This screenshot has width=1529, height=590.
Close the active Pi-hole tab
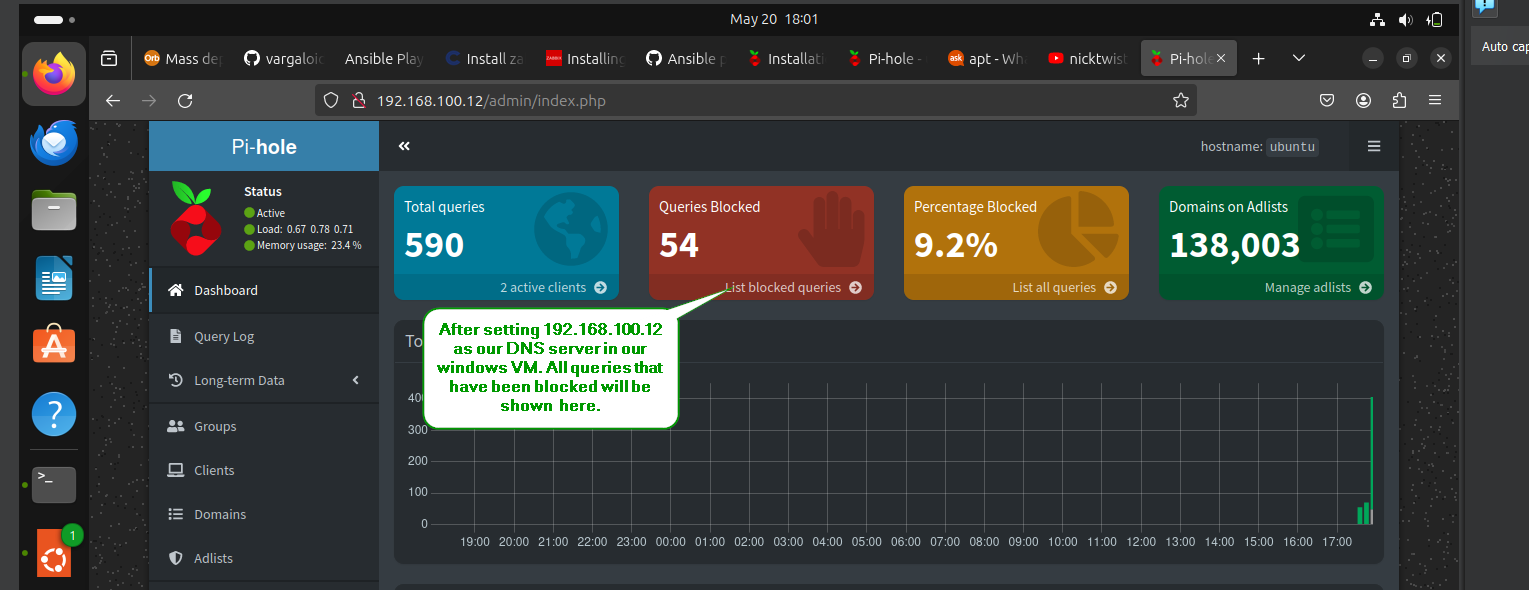coord(1221,59)
